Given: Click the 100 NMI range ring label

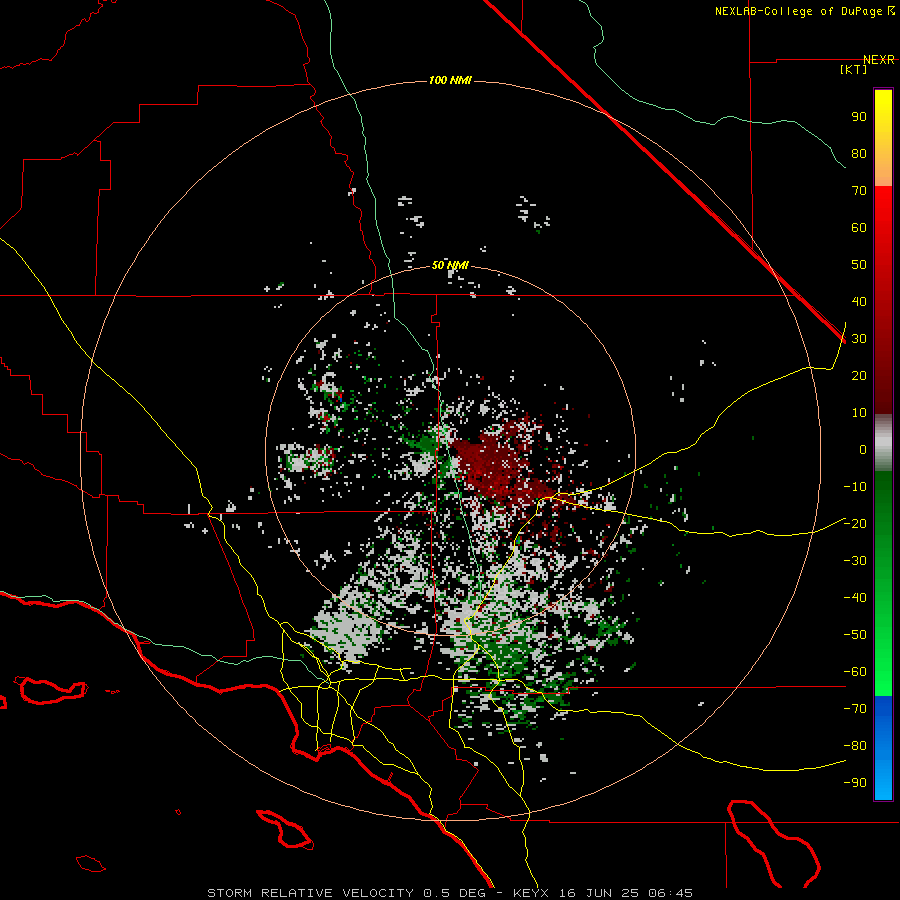Looking at the screenshot, I should [x=450, y=80].
